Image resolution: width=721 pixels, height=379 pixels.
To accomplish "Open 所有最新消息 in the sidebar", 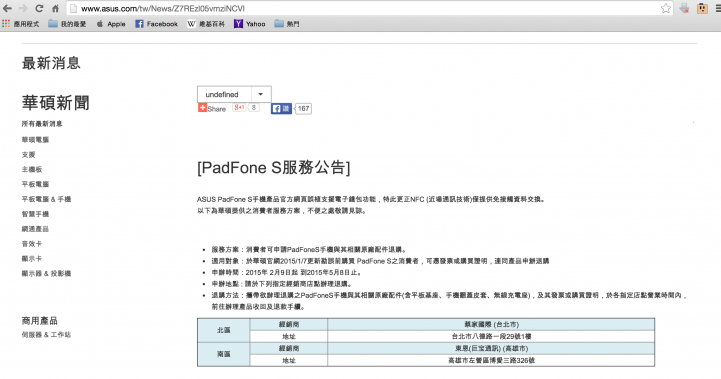I will coord(42,124).
